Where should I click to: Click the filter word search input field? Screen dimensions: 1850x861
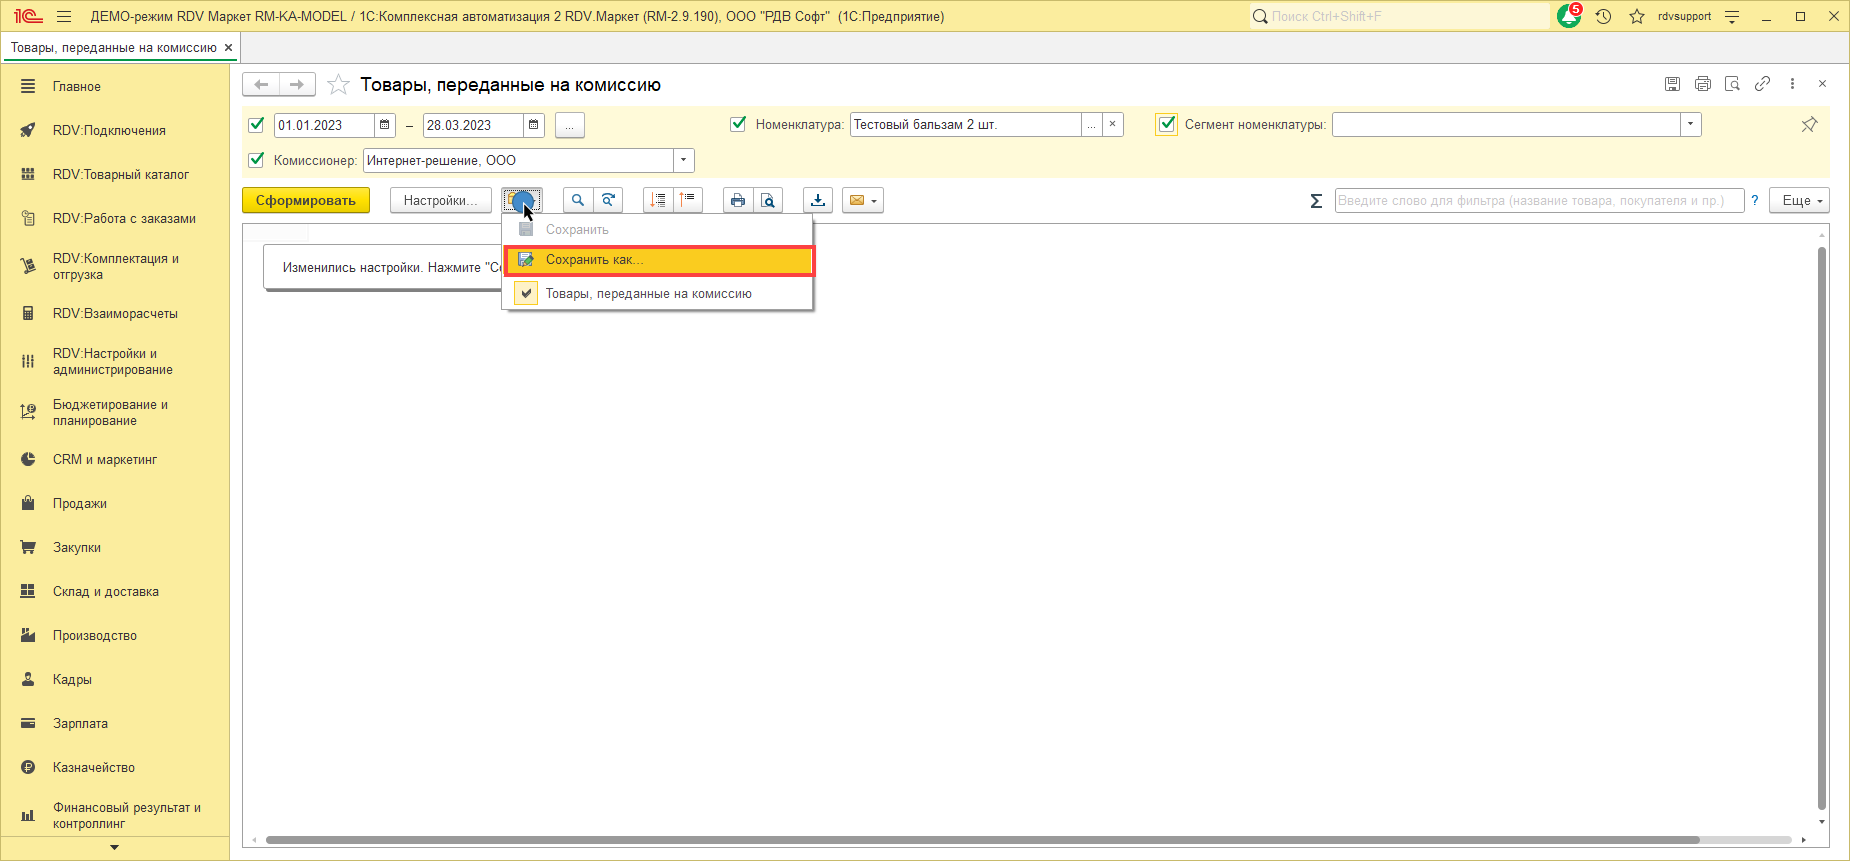tap(1538, 201)
